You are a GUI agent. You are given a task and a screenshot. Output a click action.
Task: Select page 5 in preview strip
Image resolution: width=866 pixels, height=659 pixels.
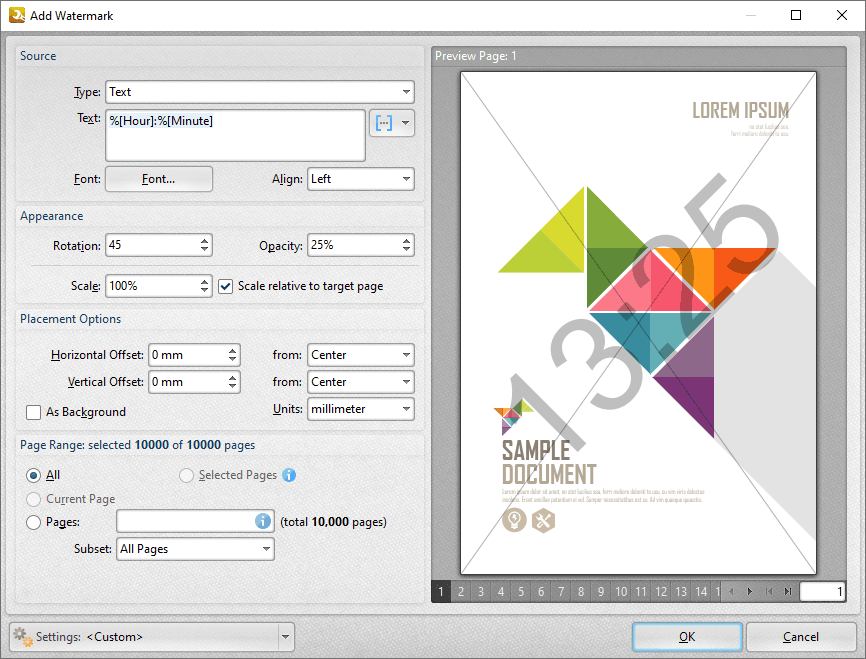(521, 592)
